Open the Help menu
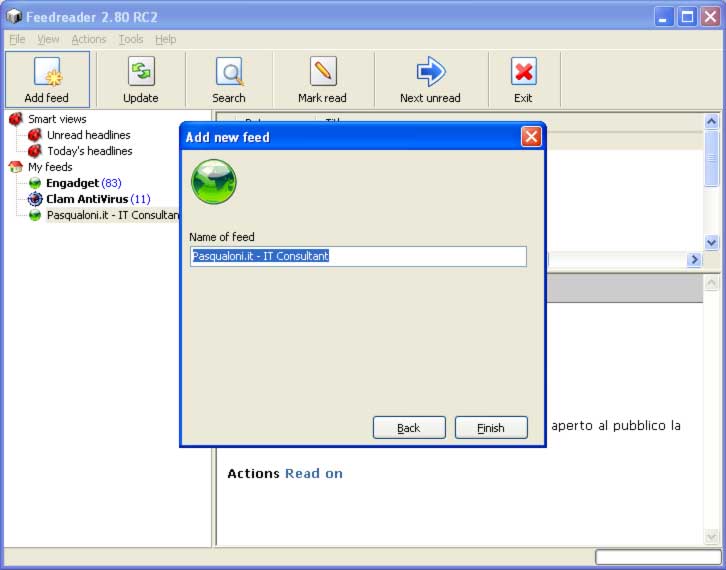 point(165,39)
